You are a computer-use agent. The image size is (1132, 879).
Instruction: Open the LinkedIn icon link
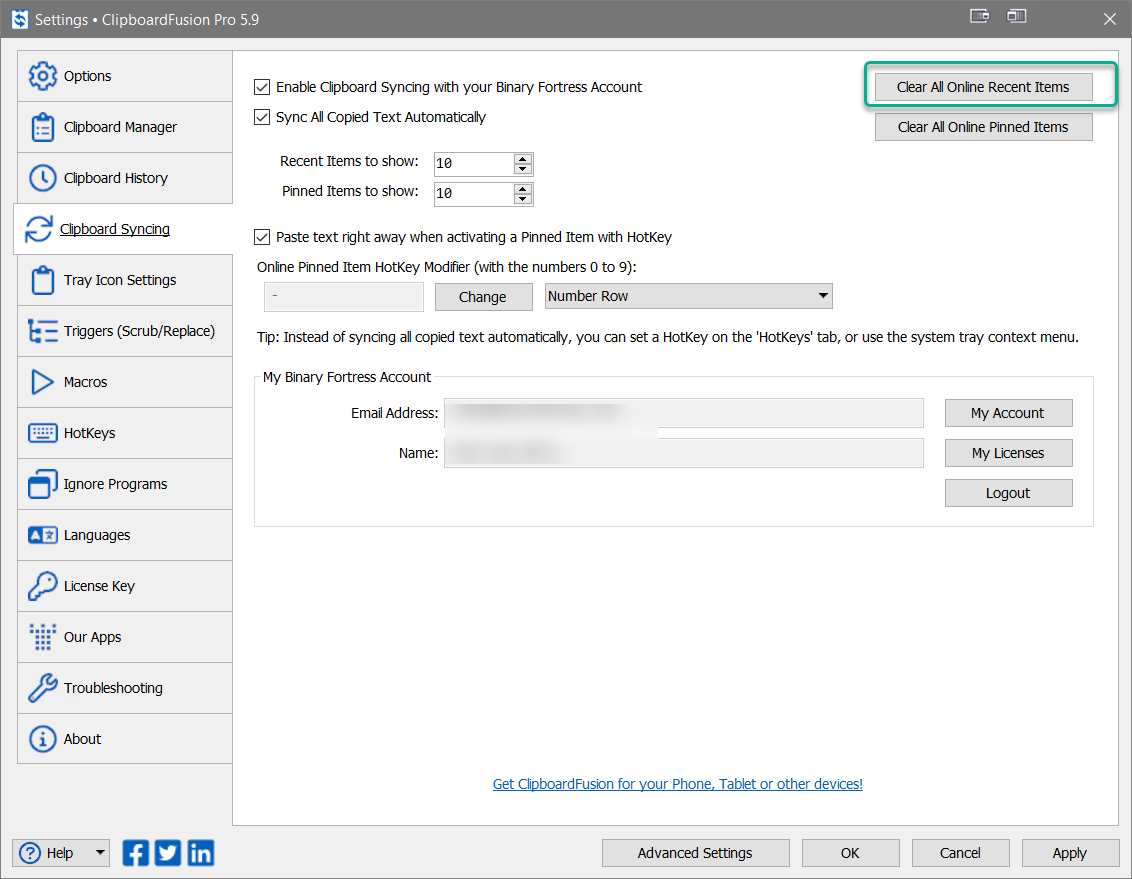pyautogui.click(x=201, y=853)
